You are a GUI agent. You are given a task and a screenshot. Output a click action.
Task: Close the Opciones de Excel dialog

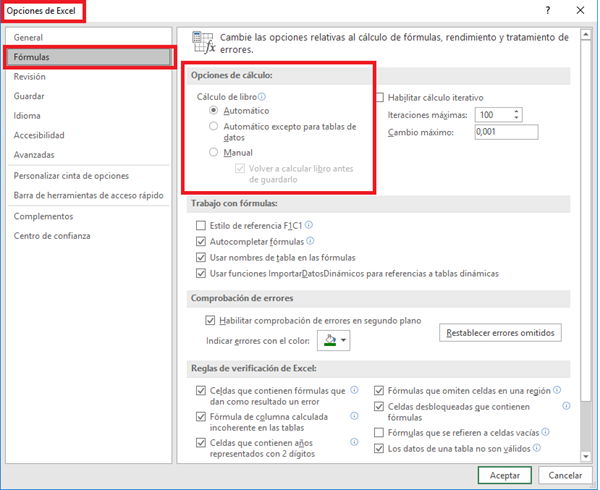click(x=580, y=10)
